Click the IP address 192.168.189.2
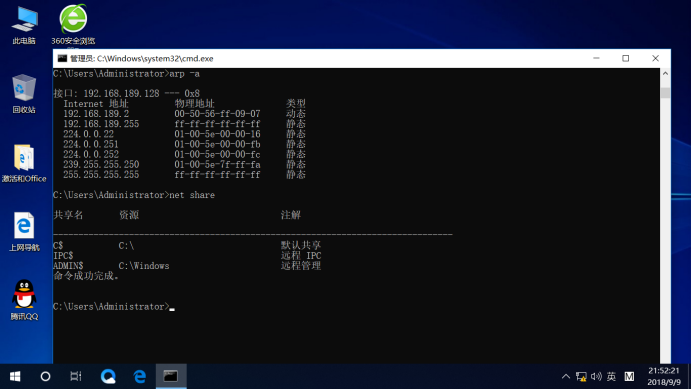The width and height of the screenshot is (692, 389). (x=96, y=114)
